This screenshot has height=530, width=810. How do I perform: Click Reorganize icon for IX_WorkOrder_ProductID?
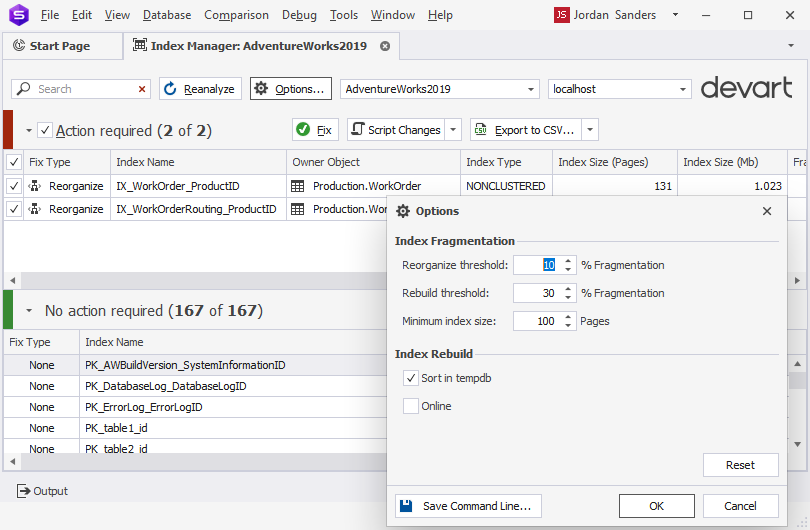click(x=35, y=185)
